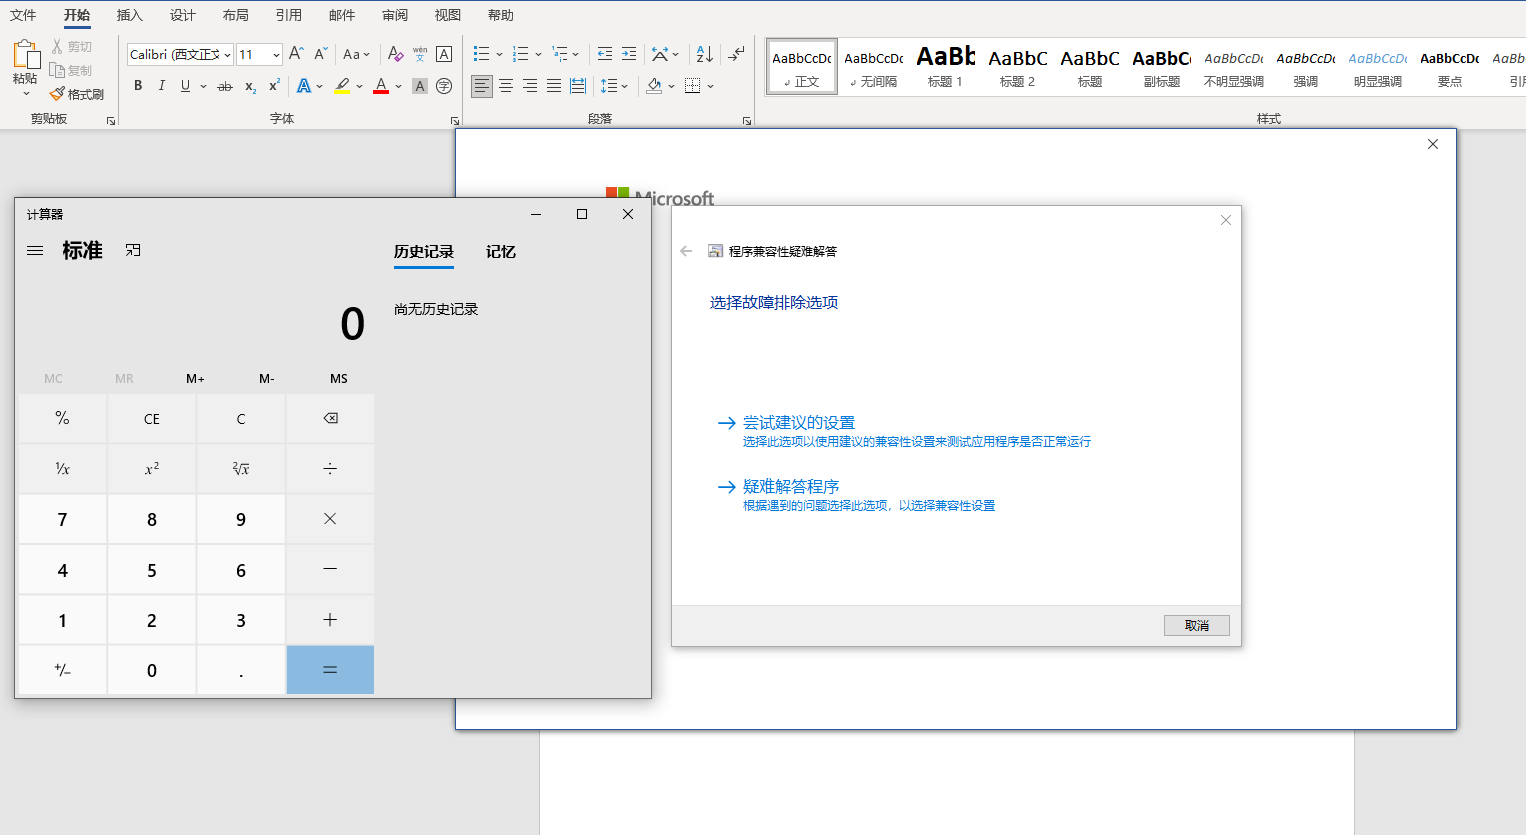Click calculator divide key

pos(330,469)
